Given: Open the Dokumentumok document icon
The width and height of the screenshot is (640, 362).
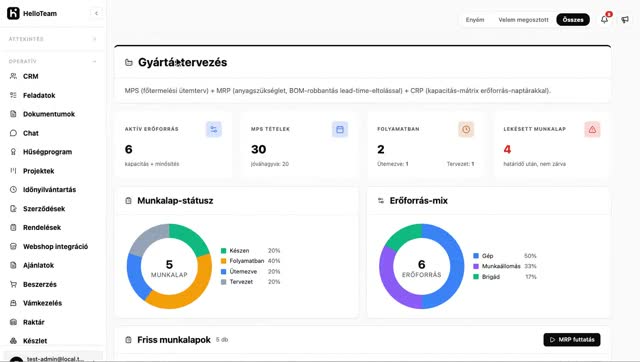Looking at the screenshot, I should pyautogui.click(x=13, y=114).
